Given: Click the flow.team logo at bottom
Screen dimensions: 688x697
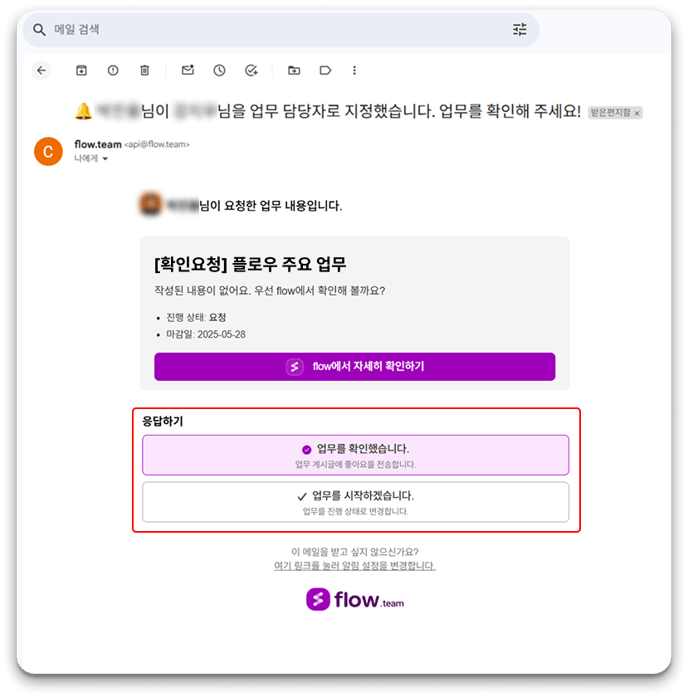Looking at the screenshot, I should tap(355, 600).
